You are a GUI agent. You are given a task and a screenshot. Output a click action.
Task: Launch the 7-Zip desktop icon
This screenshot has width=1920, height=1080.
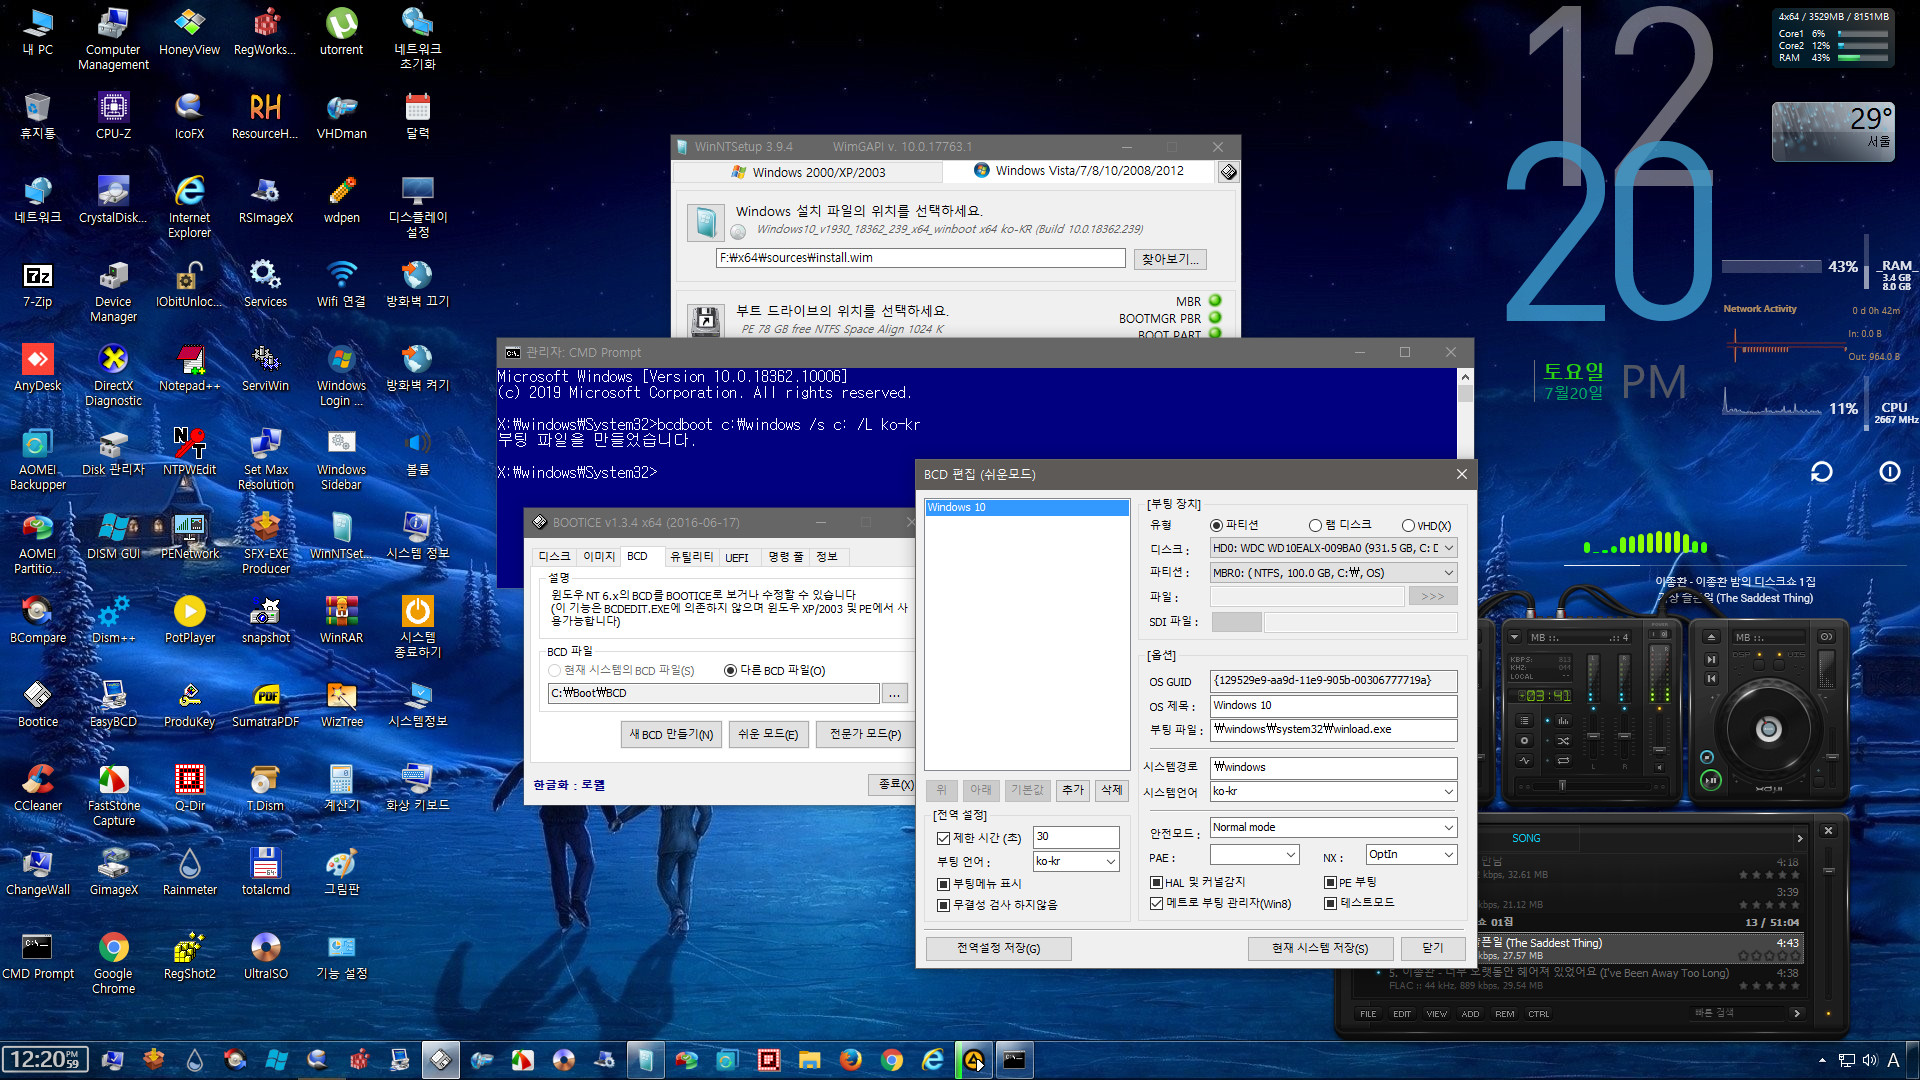click(37, 284)
